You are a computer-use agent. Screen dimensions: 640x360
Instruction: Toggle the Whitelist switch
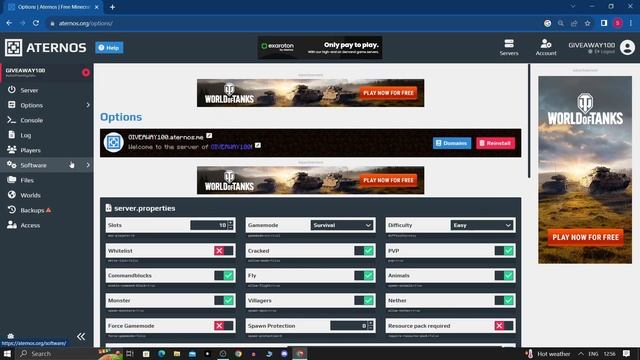224,251
